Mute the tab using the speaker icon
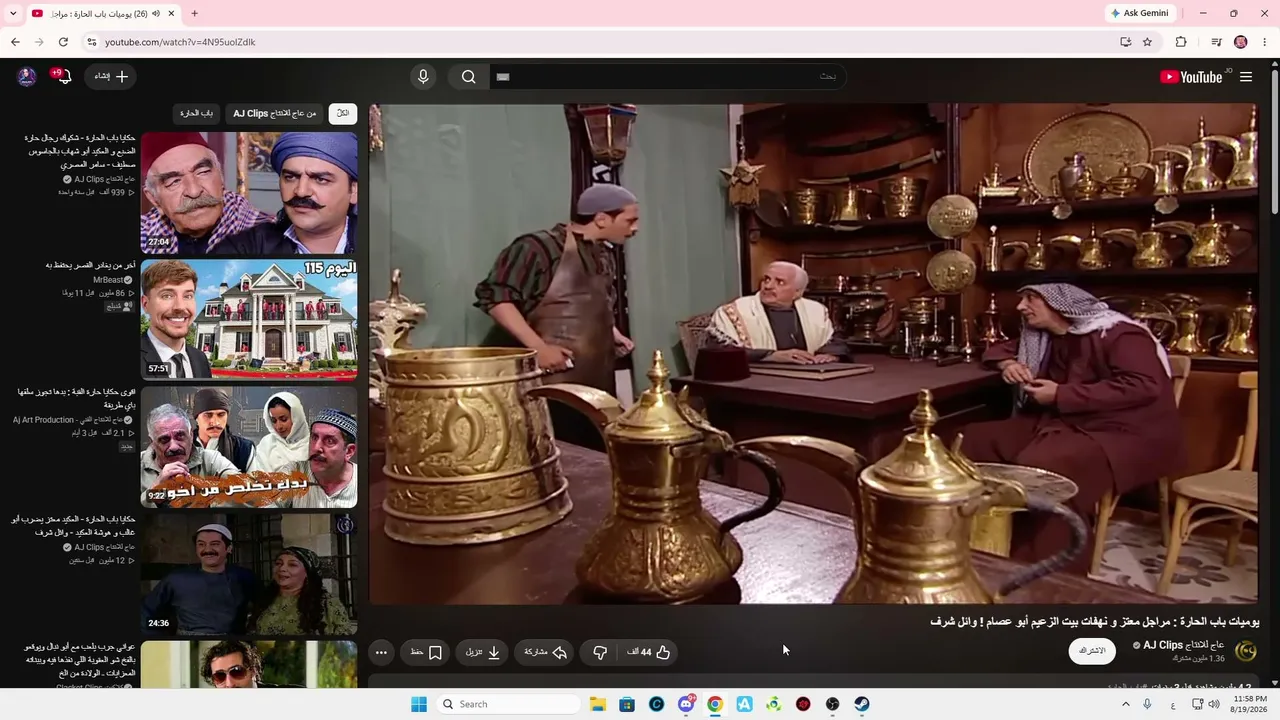This screenshot has height=720, width=1280. (156, 13)
